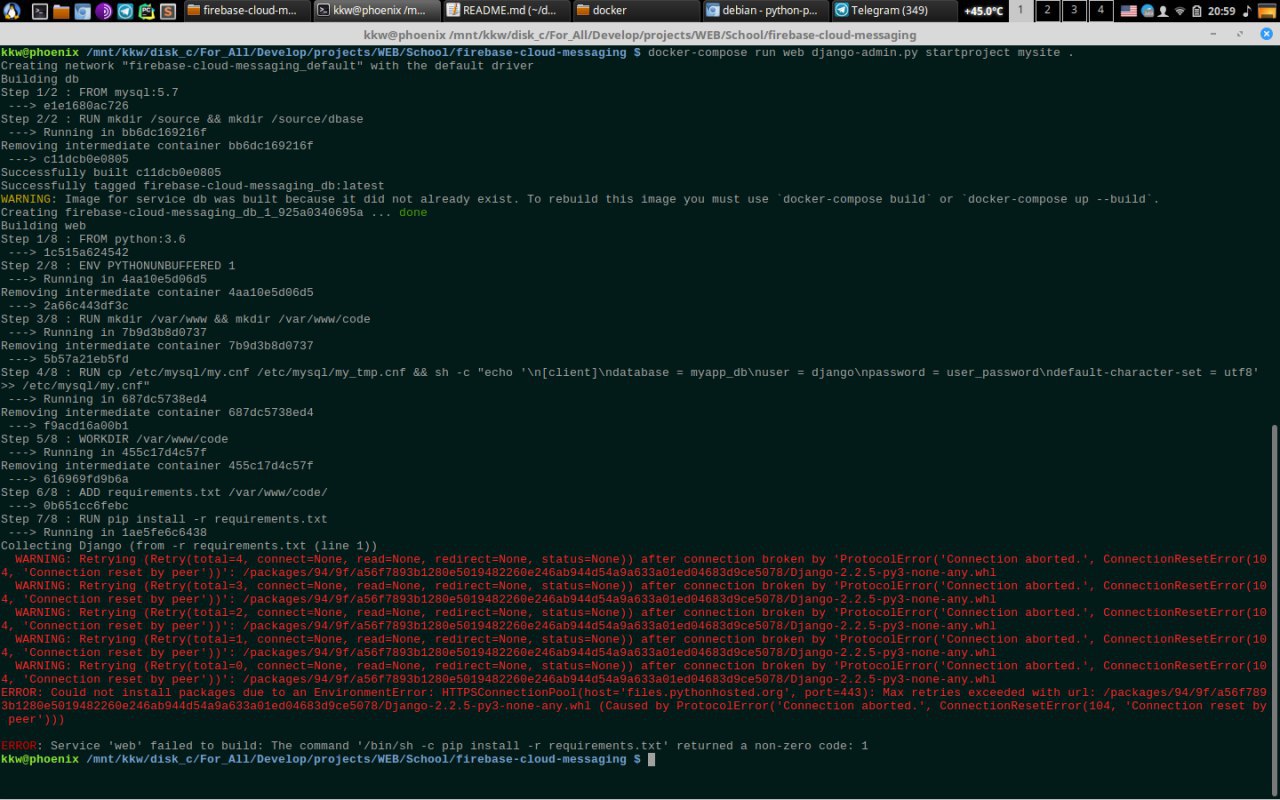This screenshot has width=1280, height=800.
Task: Click 'Successfully tagged firebase-cloud-messaging_db:latest' line
Action: pos(192,185)
